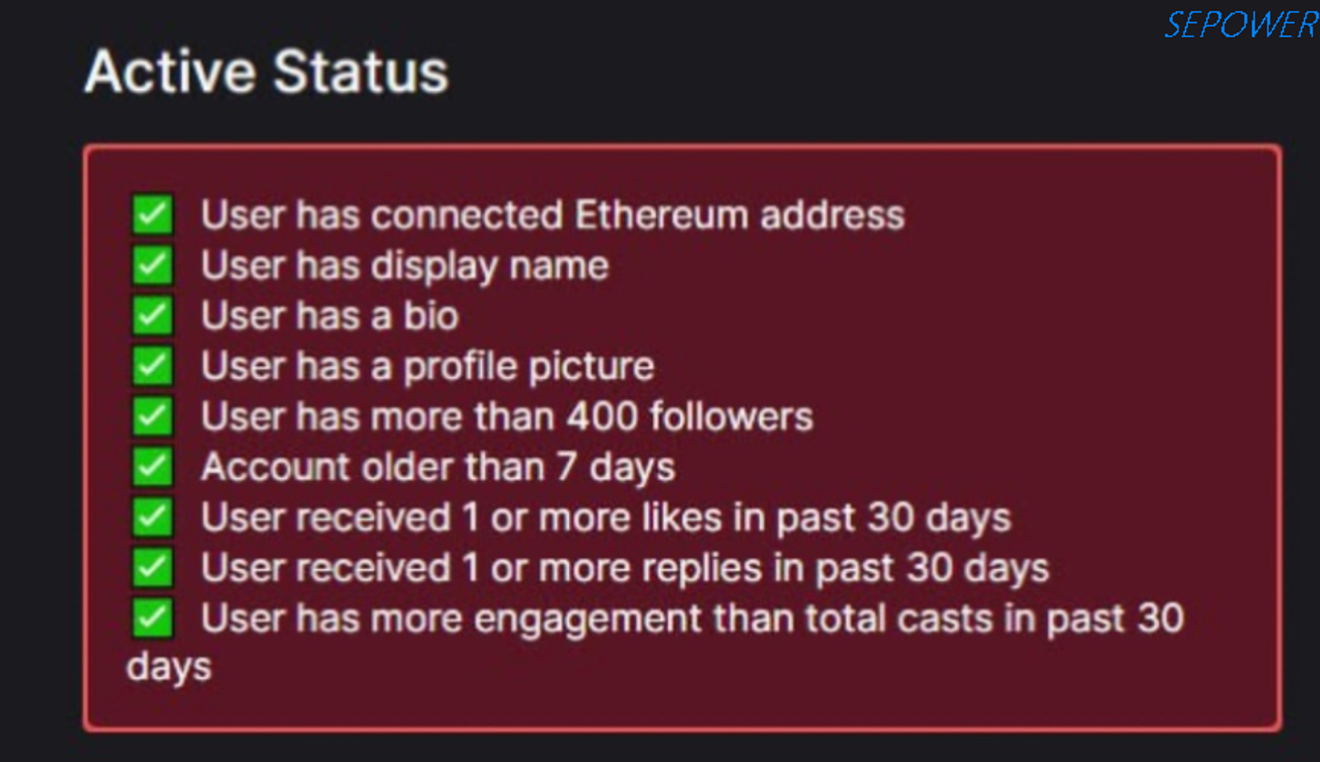Select the 'received 1 or more likes' line
This screenshot has height=762, width=1320.
pos(606,518)
